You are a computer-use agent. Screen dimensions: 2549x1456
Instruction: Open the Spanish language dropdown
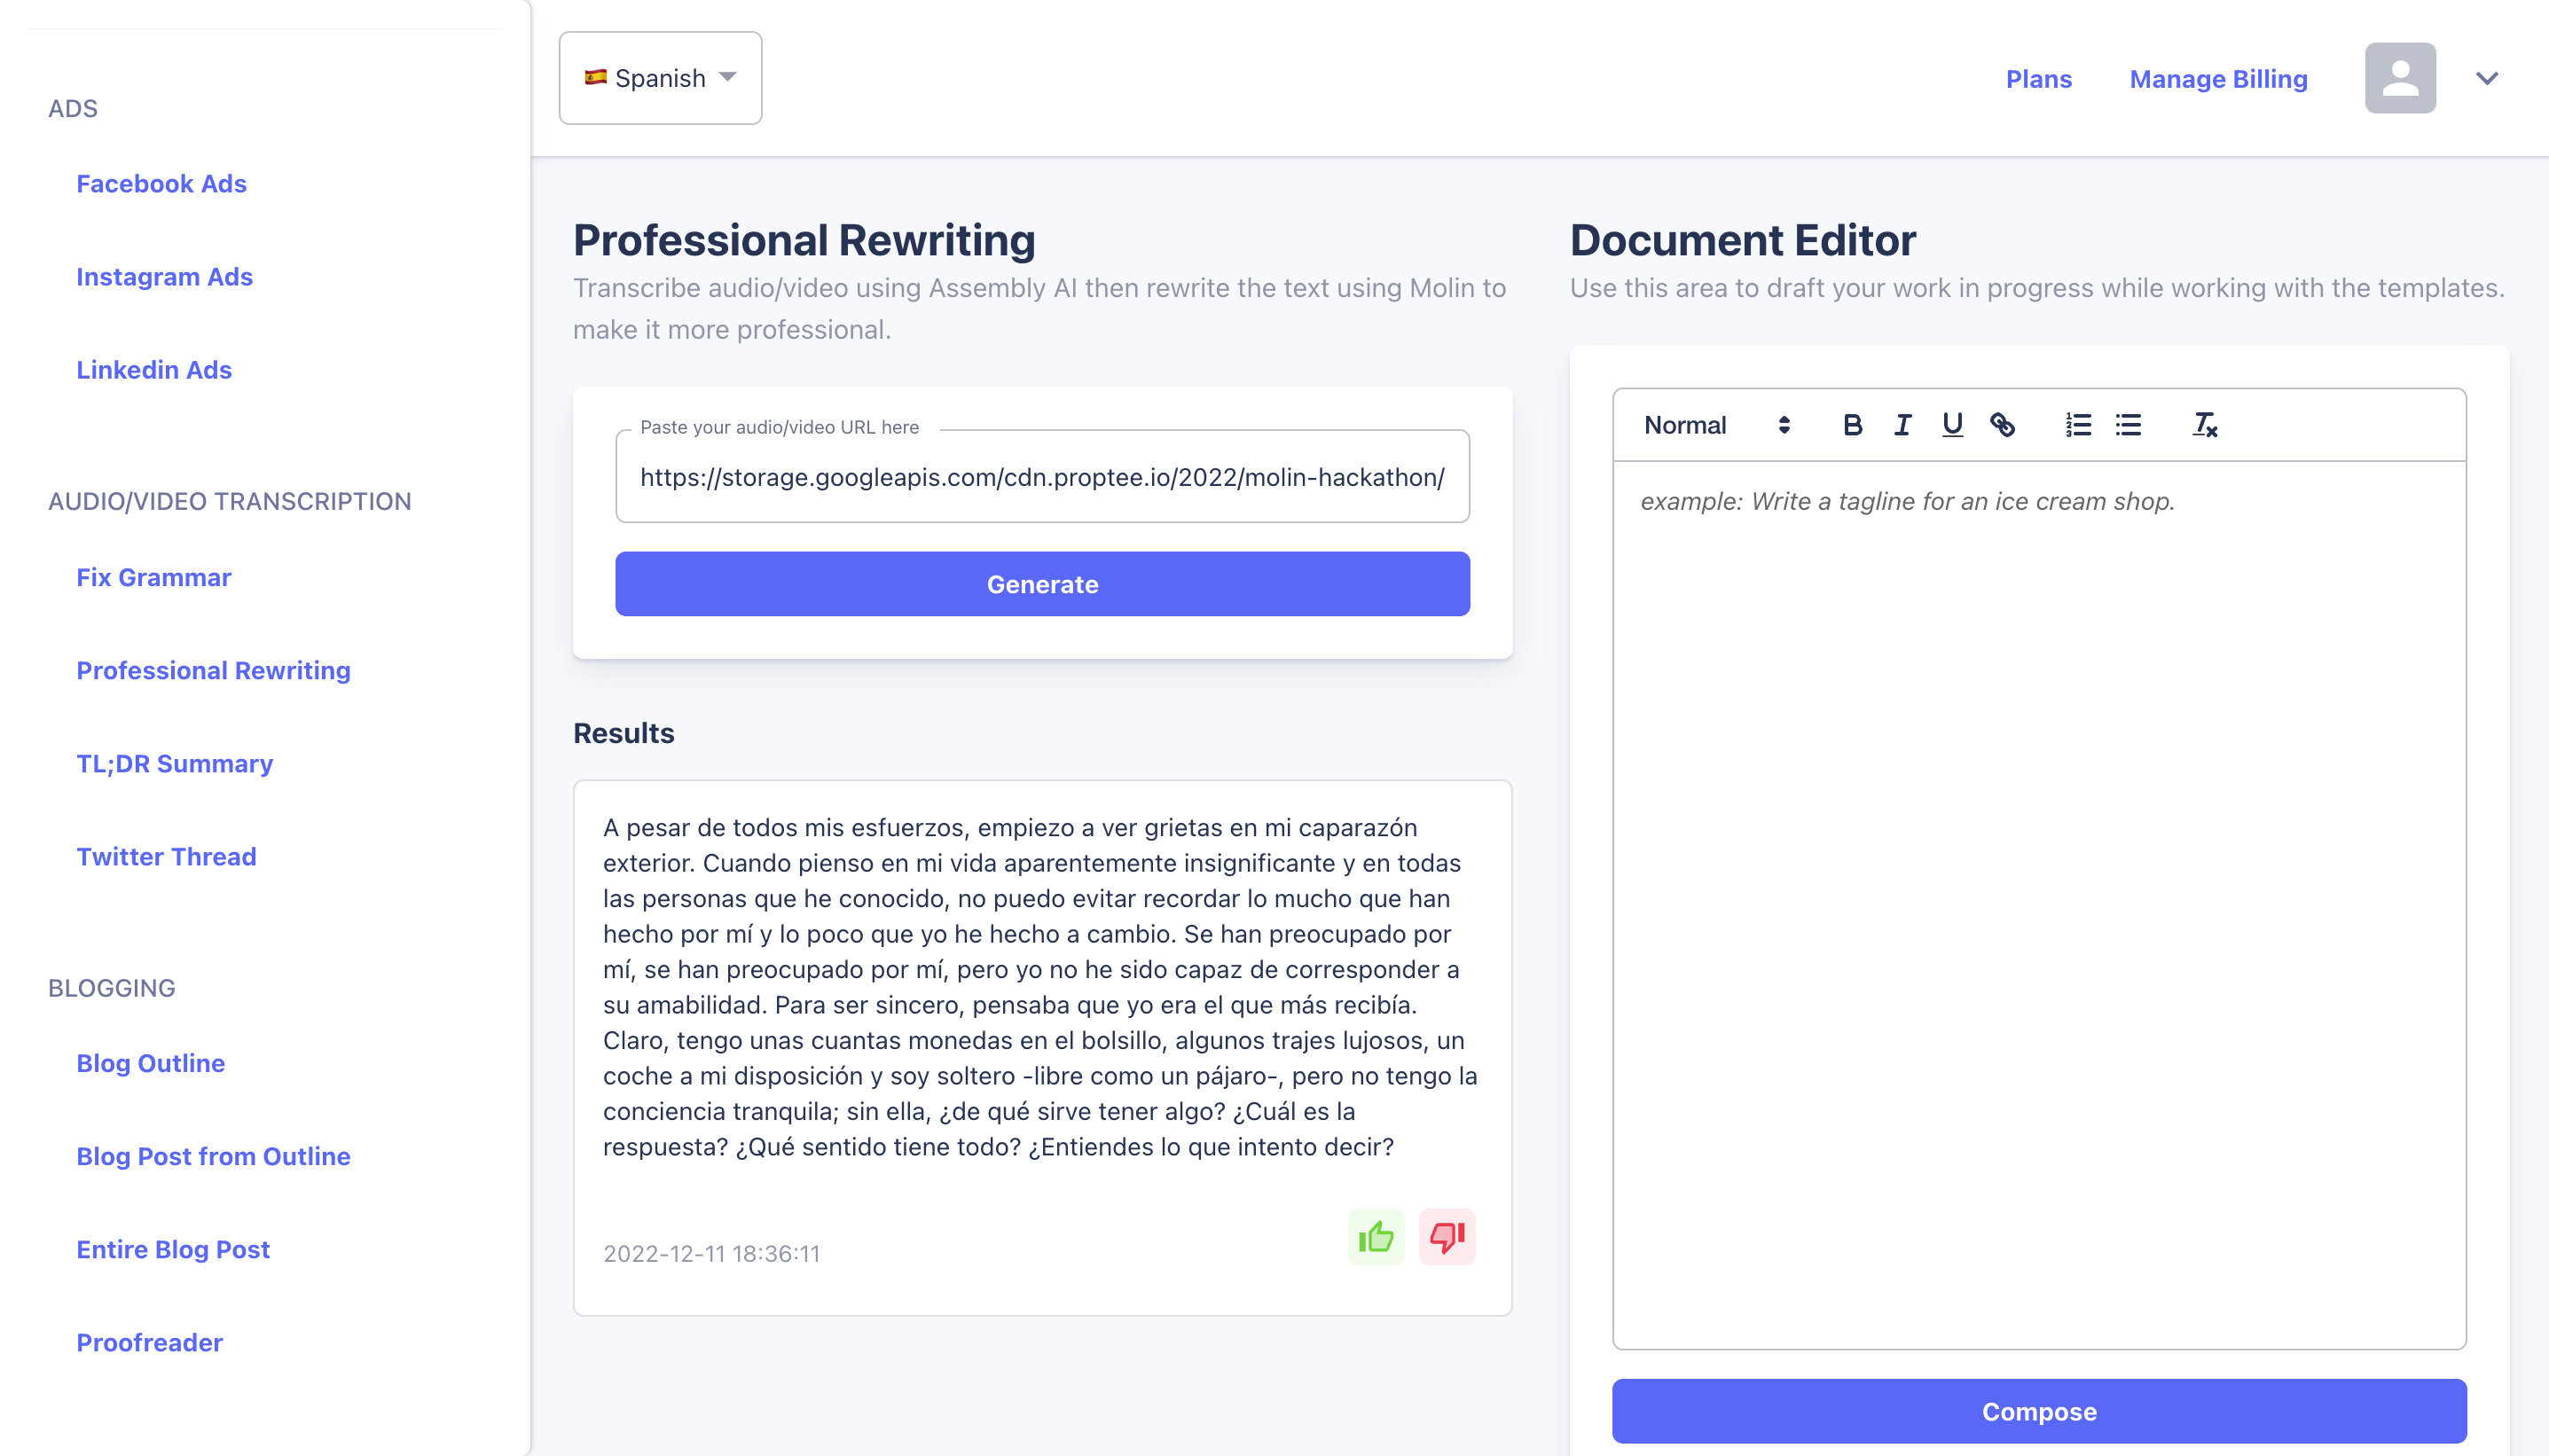[660, 78]
